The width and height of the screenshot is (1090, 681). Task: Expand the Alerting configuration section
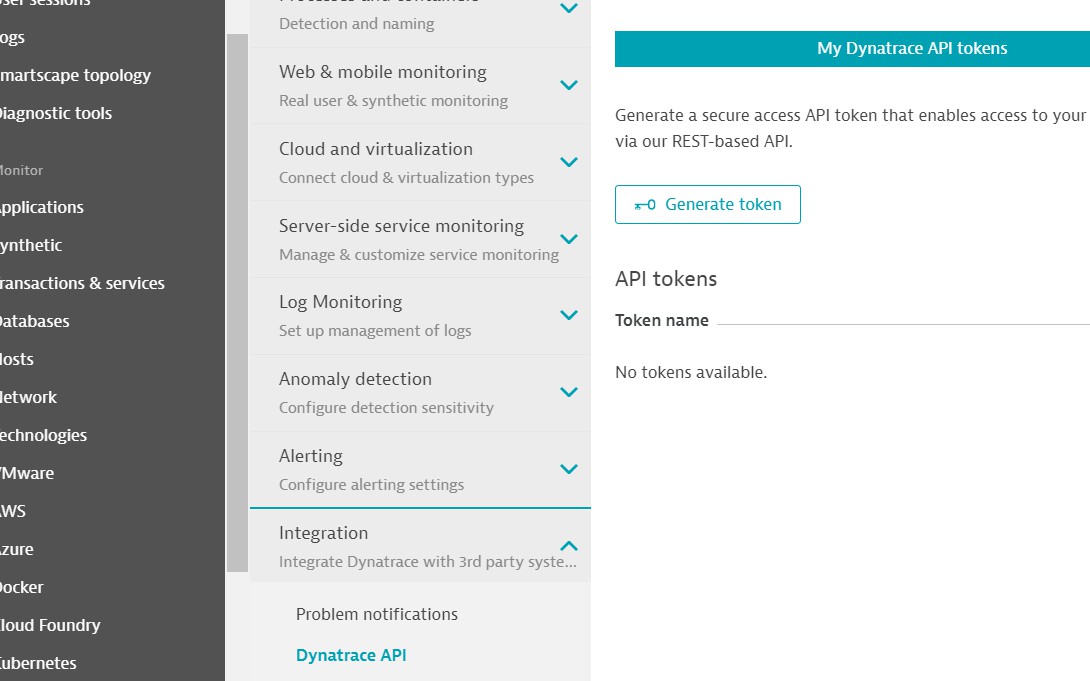click(x=420, y=469)
